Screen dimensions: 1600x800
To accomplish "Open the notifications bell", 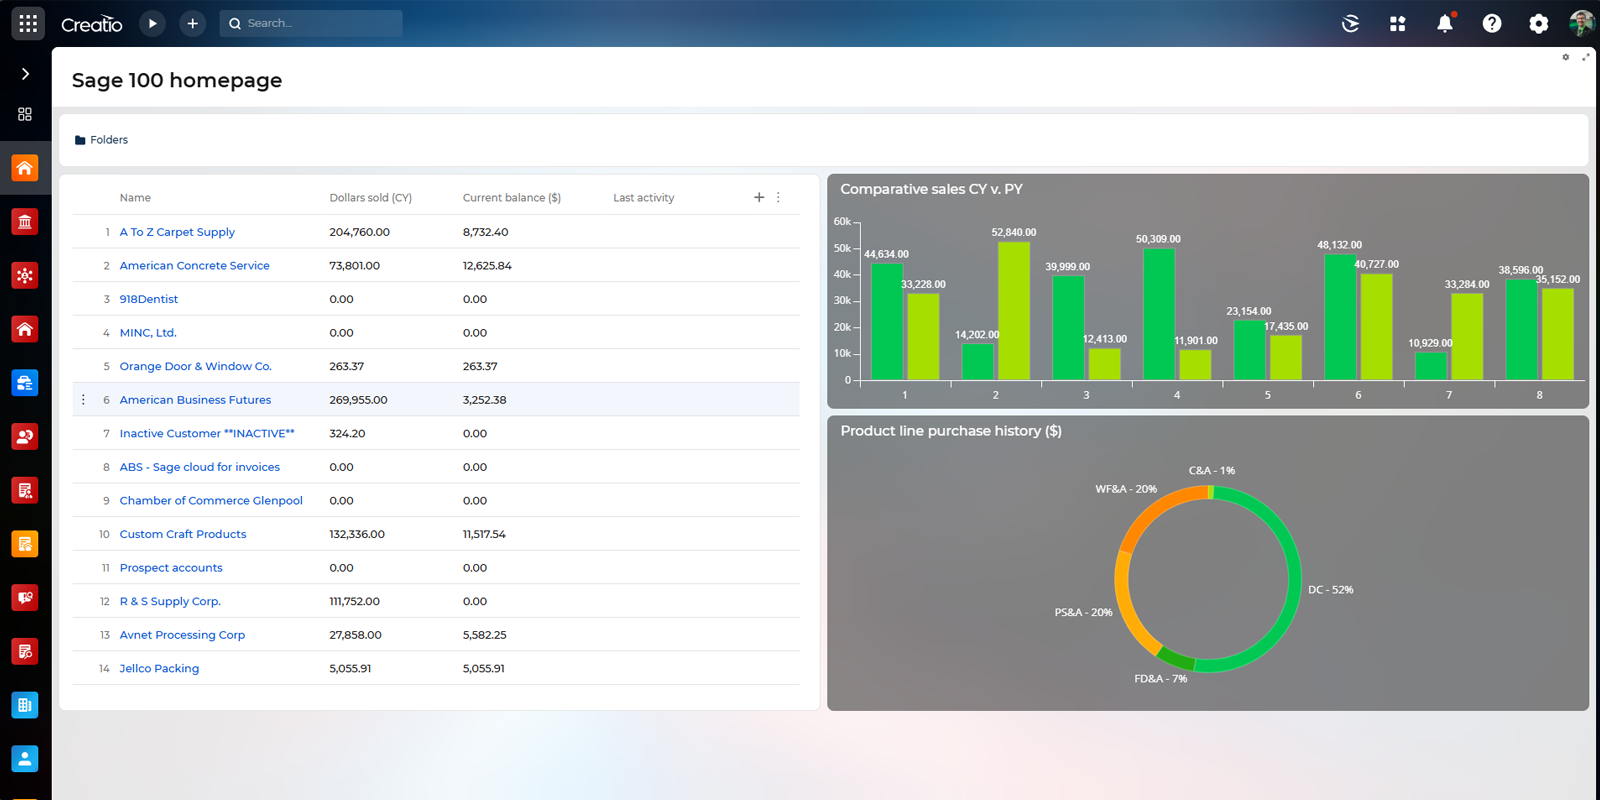I will [x=1444, y=23].
